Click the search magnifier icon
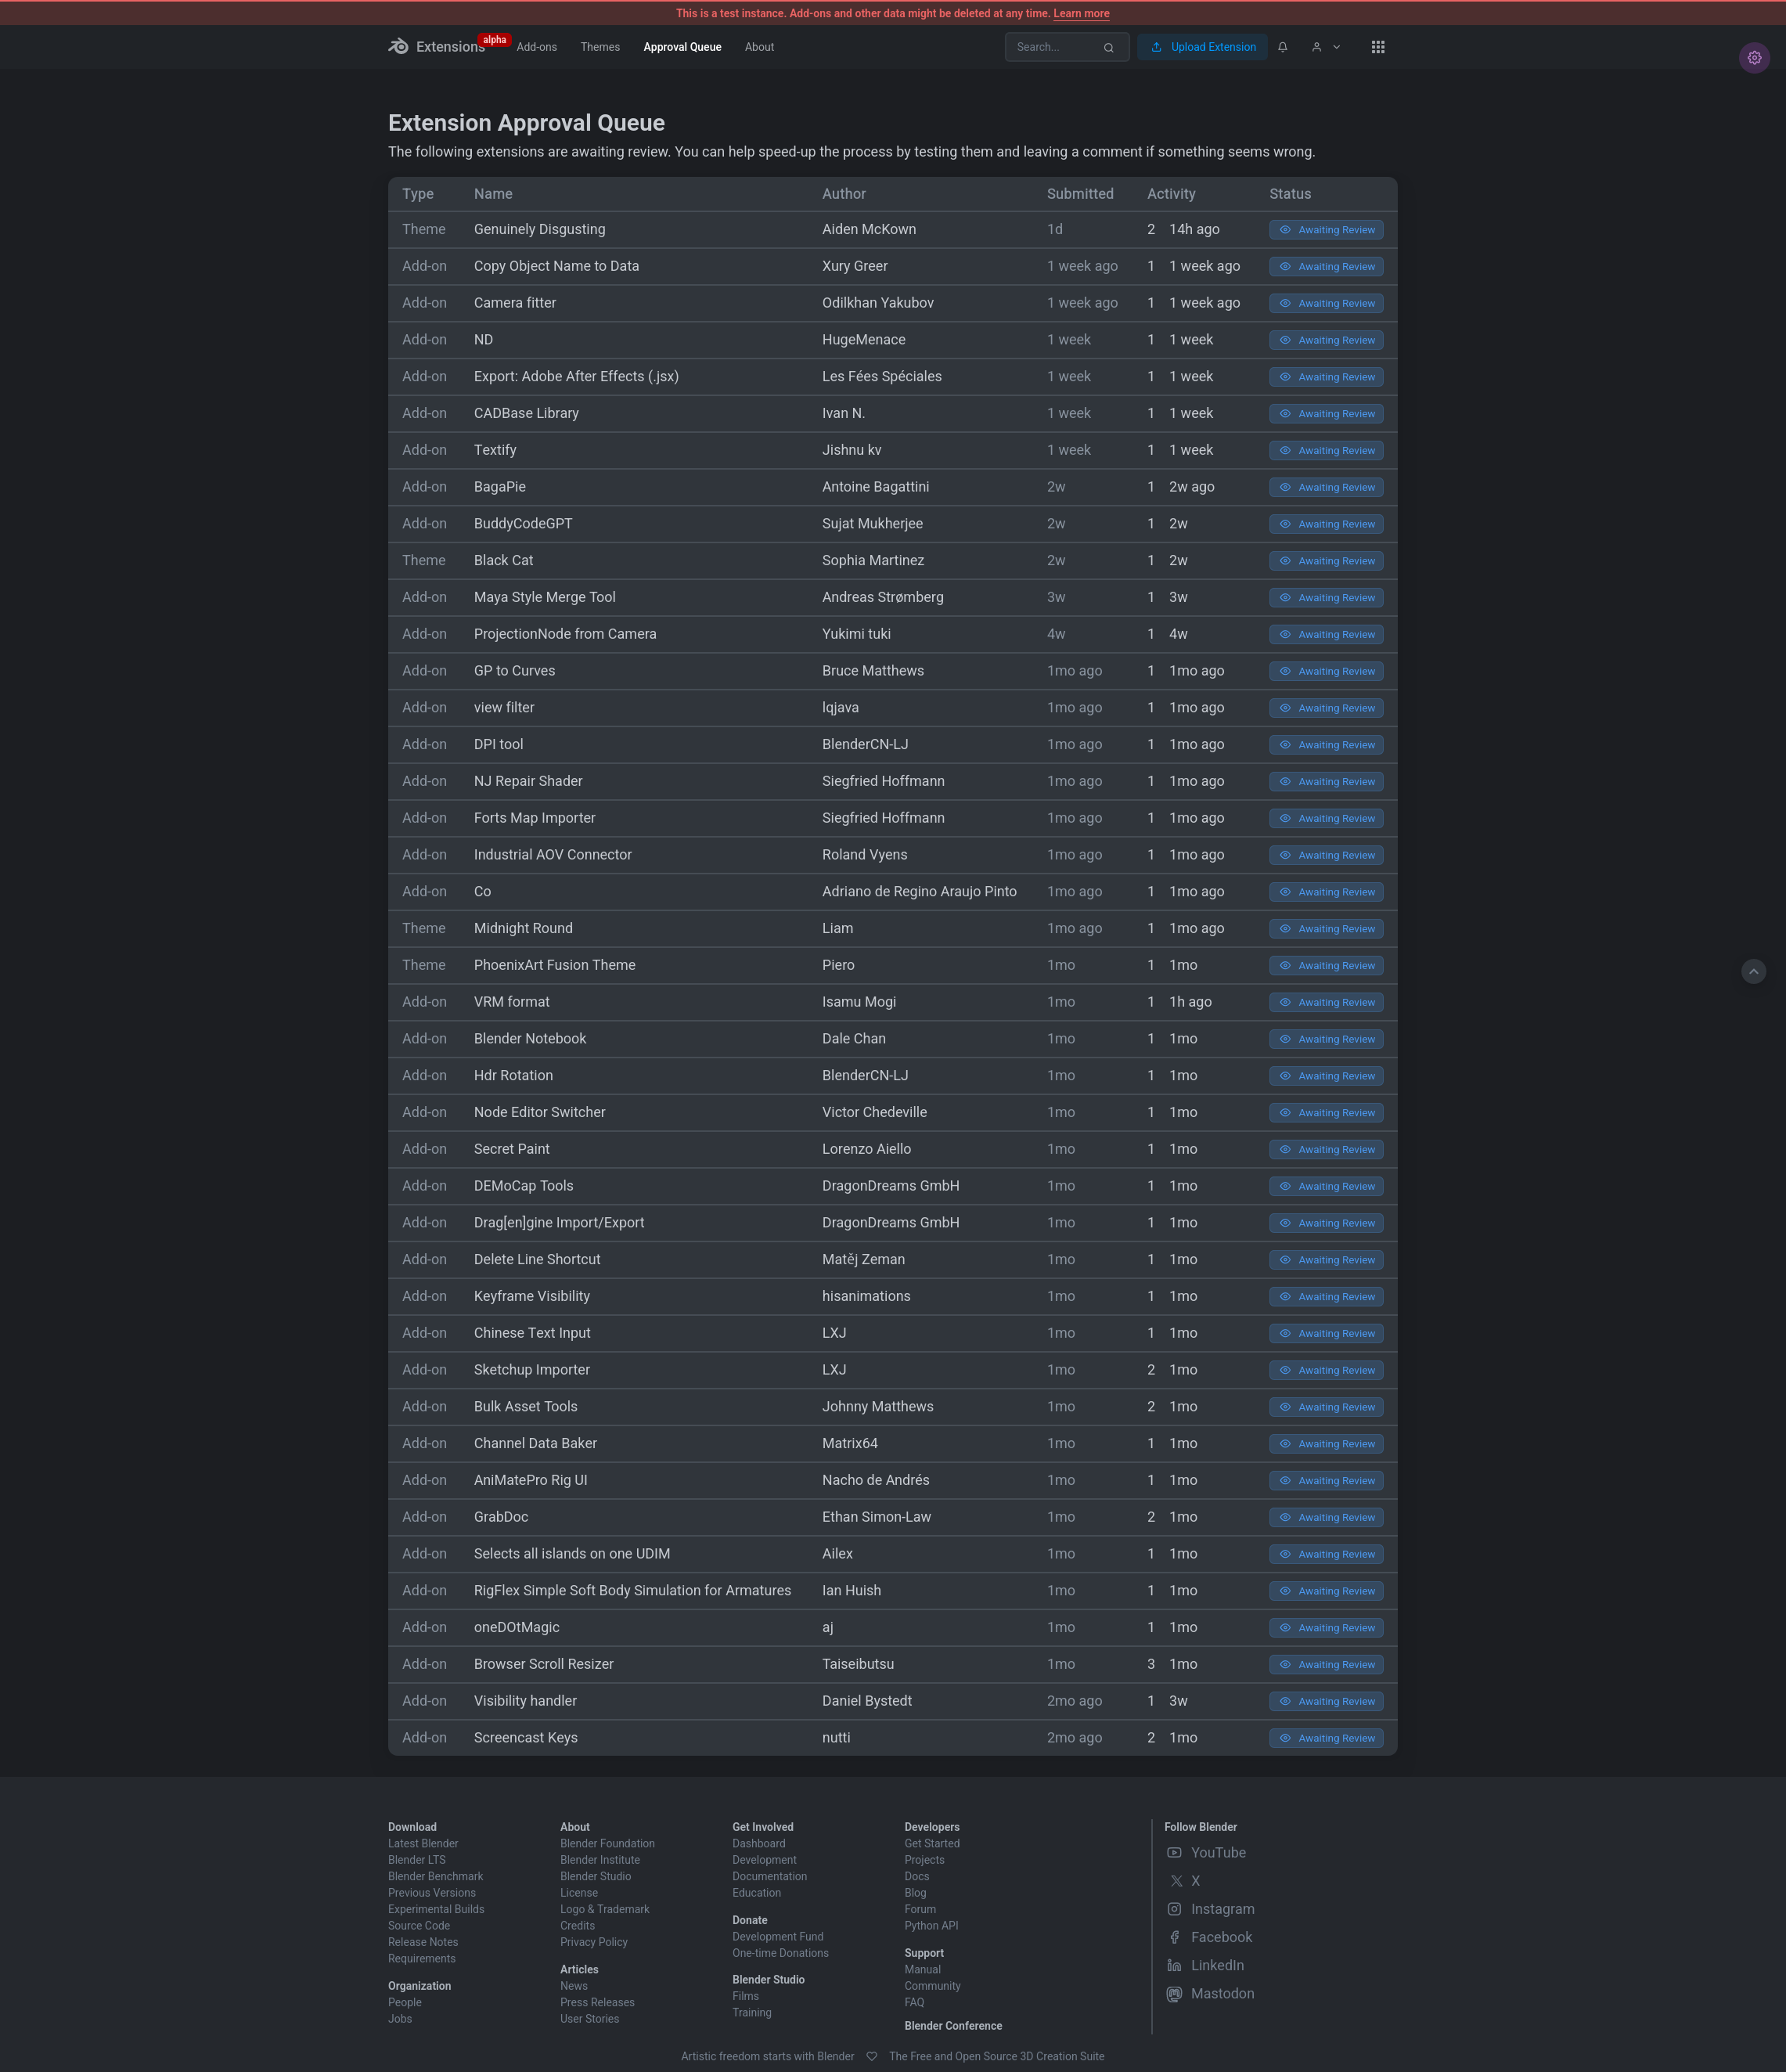1786x2072 pixels. pyautogui.click(x=1108, y=47)
